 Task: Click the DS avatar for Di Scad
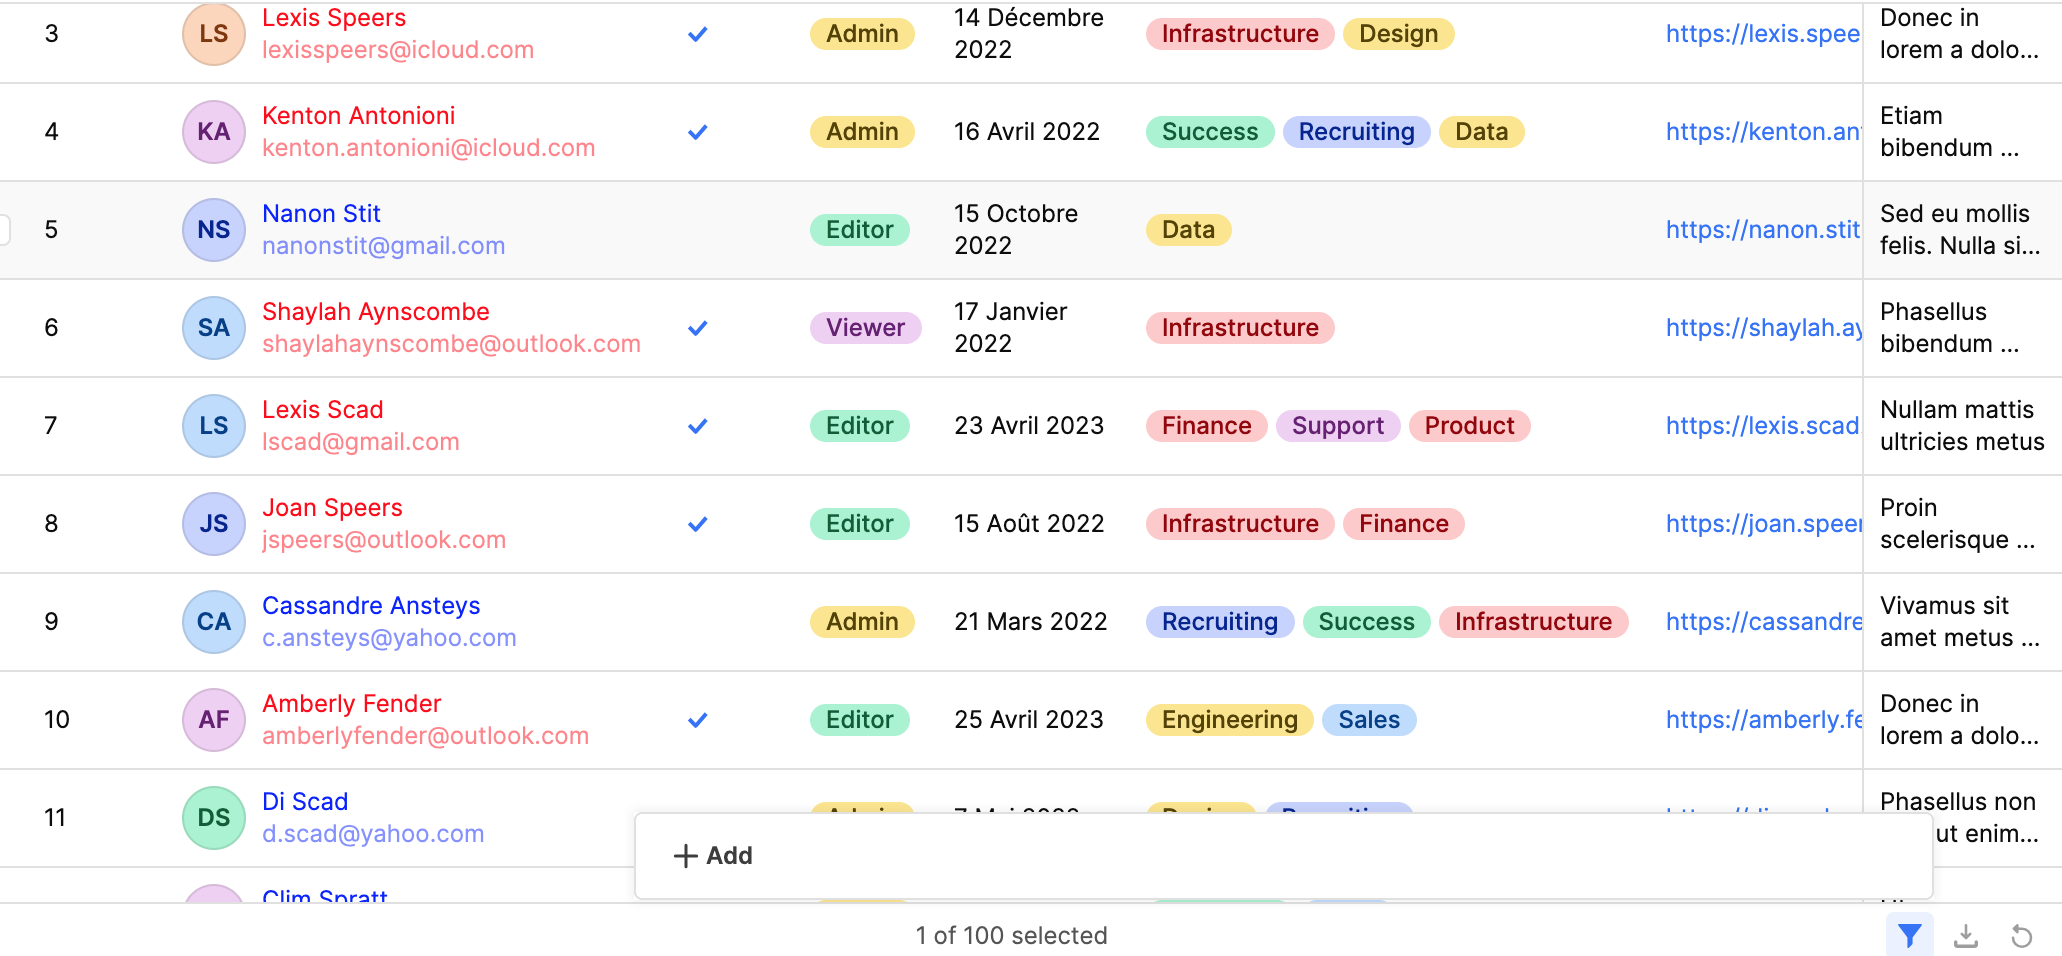coord(214,818)
